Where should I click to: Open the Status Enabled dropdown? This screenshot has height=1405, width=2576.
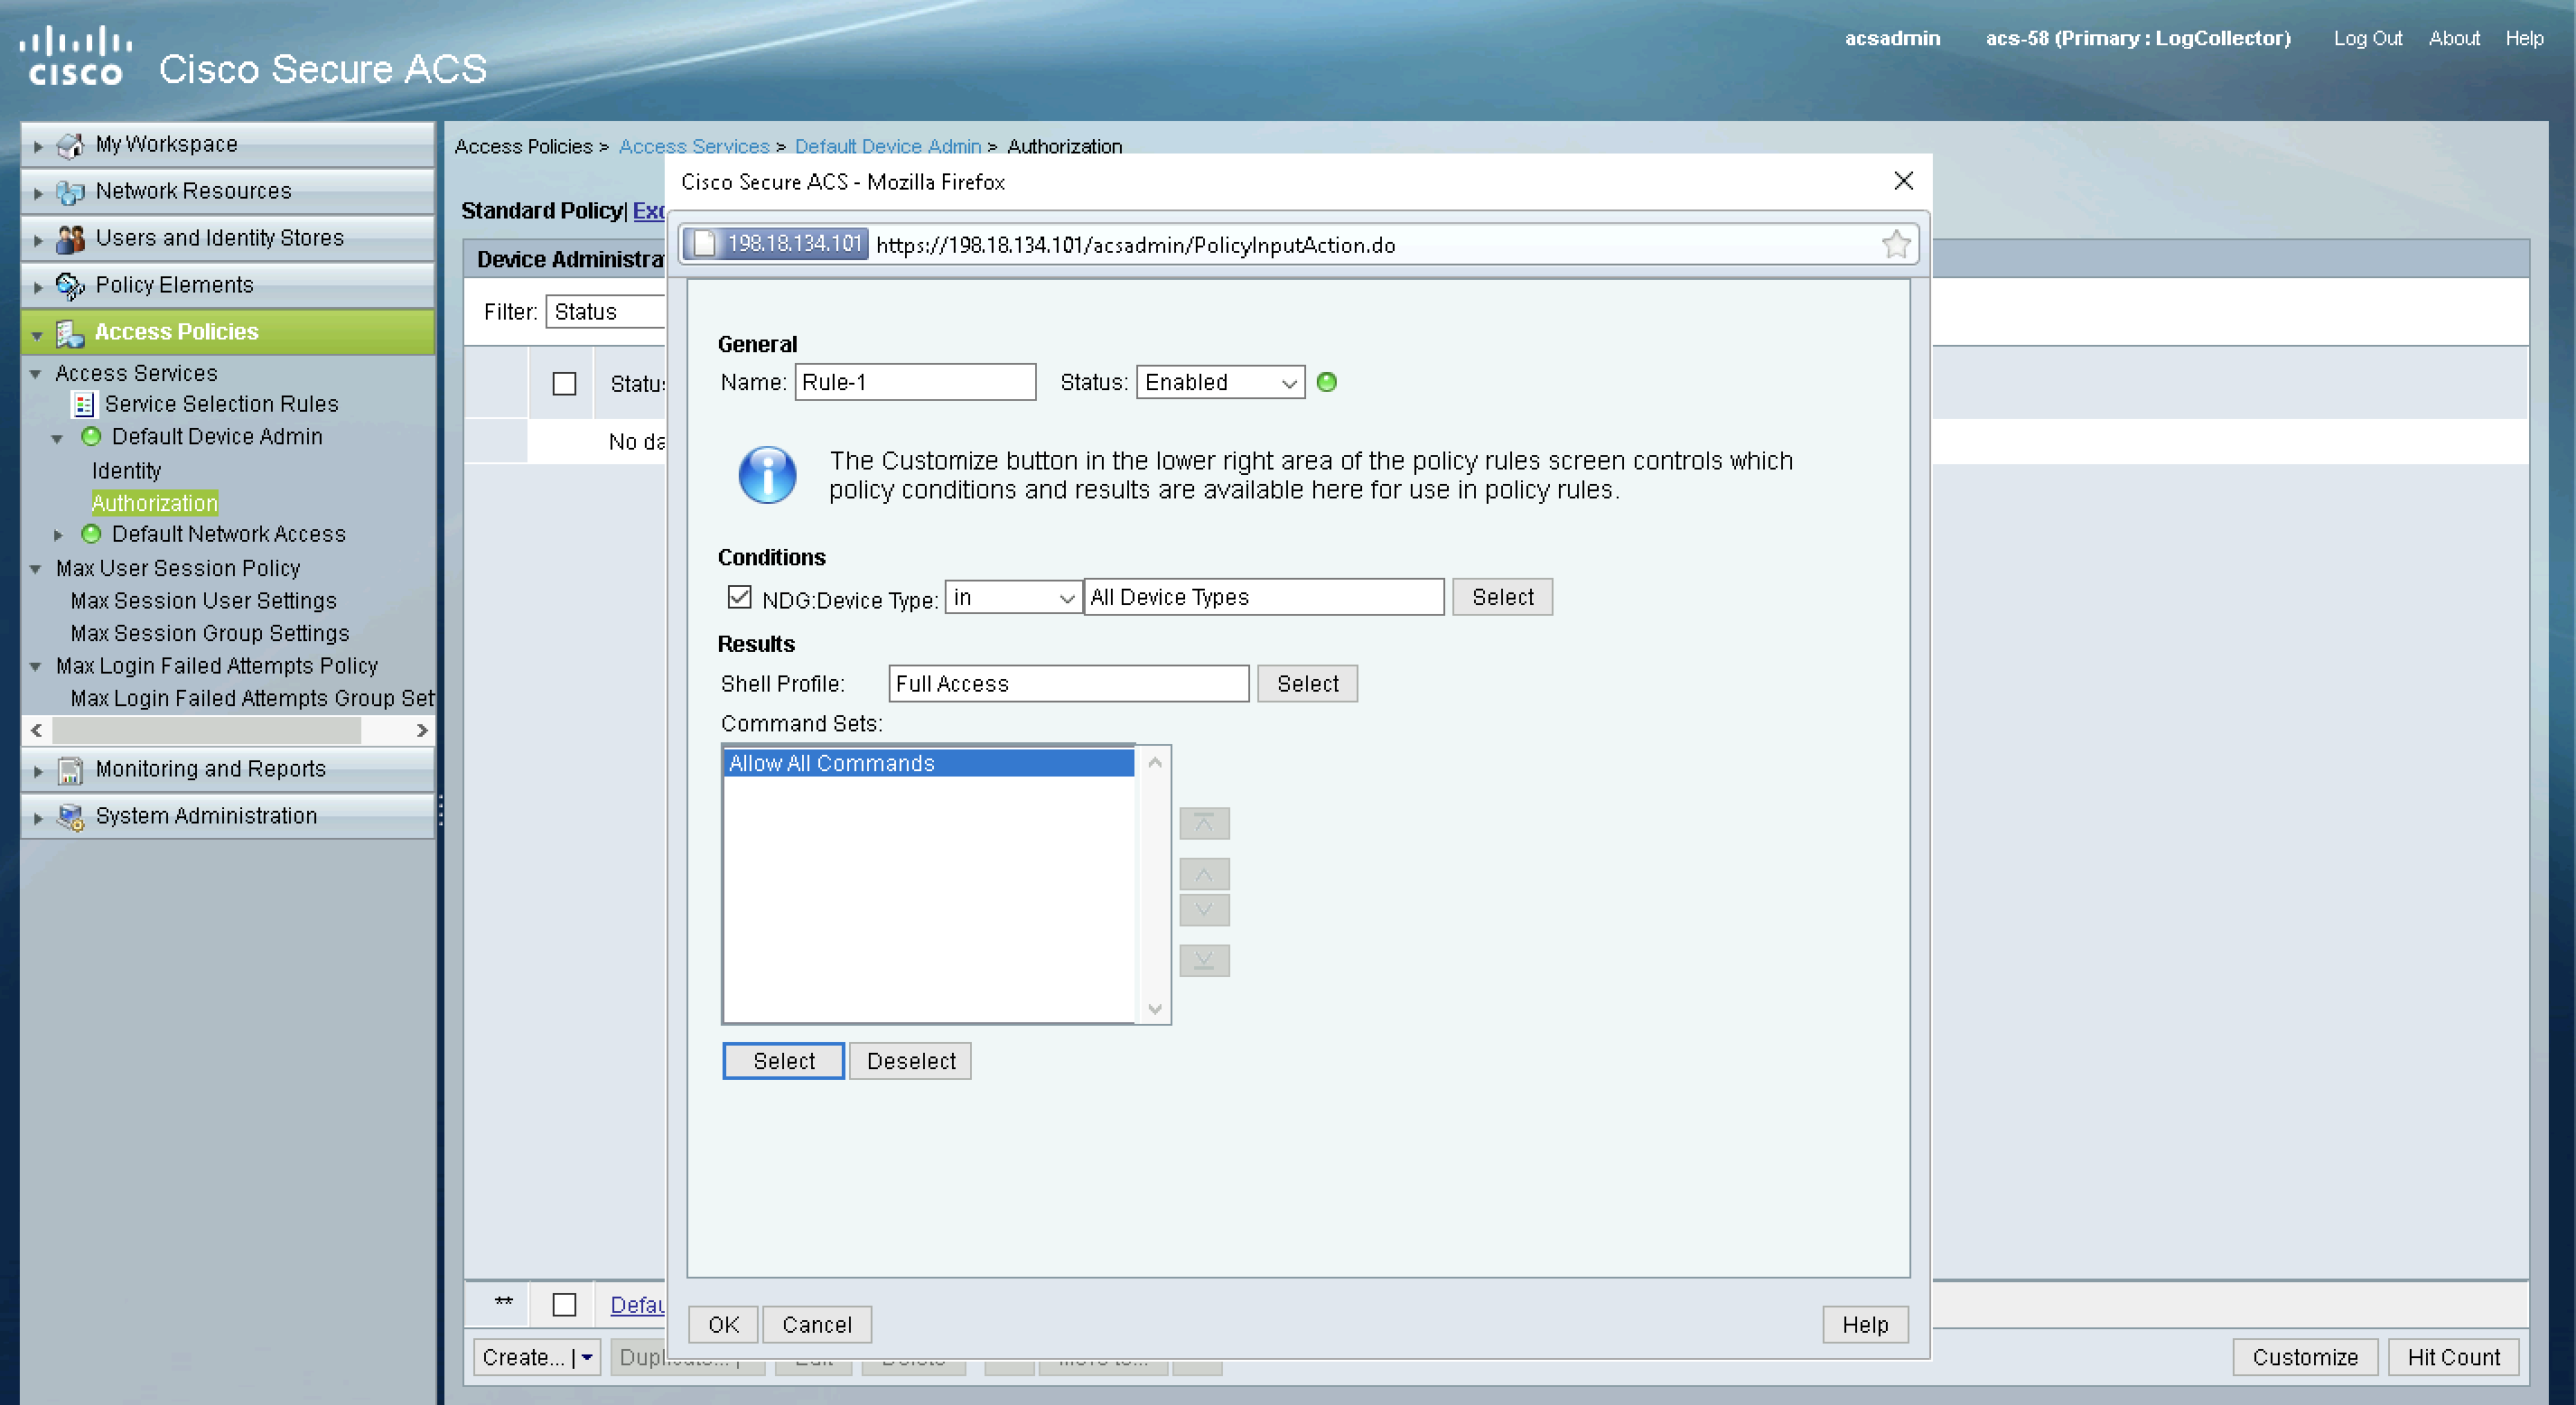1220,382
